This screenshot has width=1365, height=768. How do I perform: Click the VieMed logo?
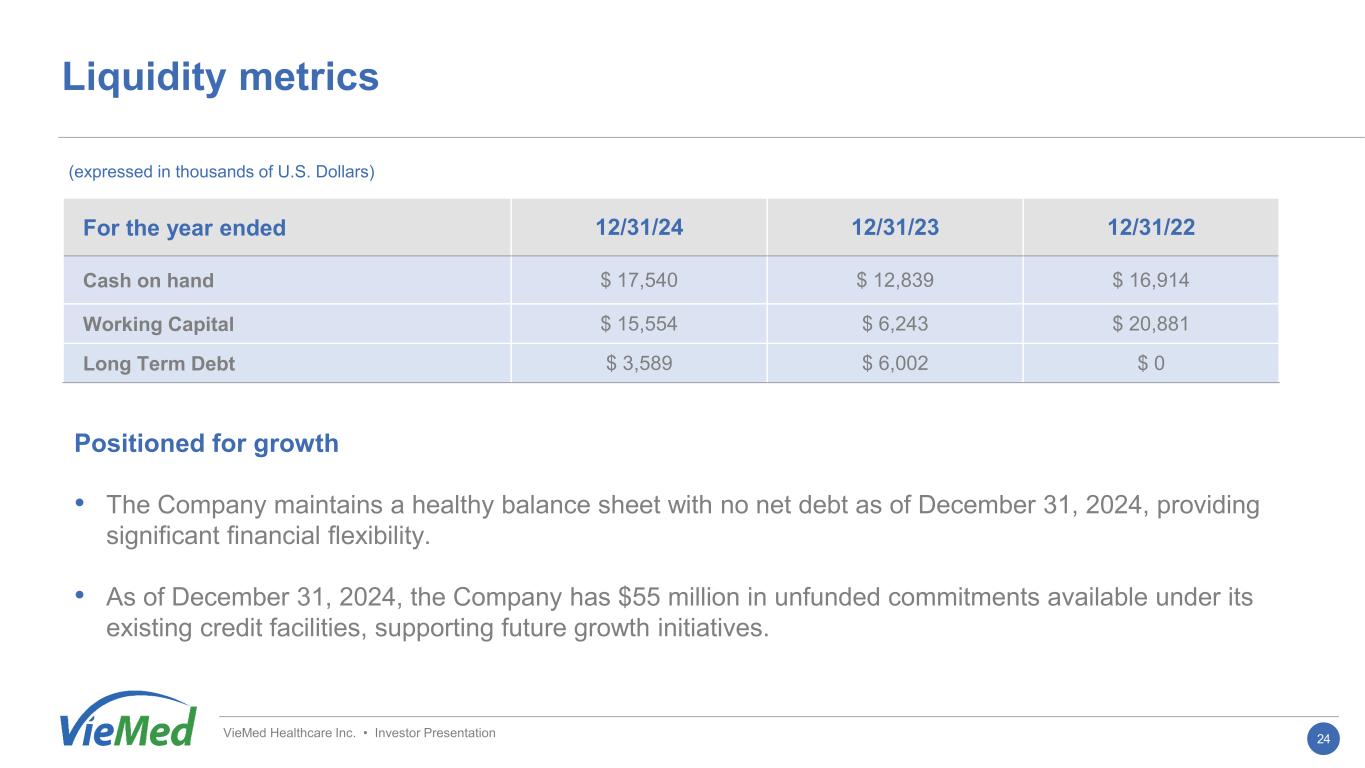[x=128, y=721]
